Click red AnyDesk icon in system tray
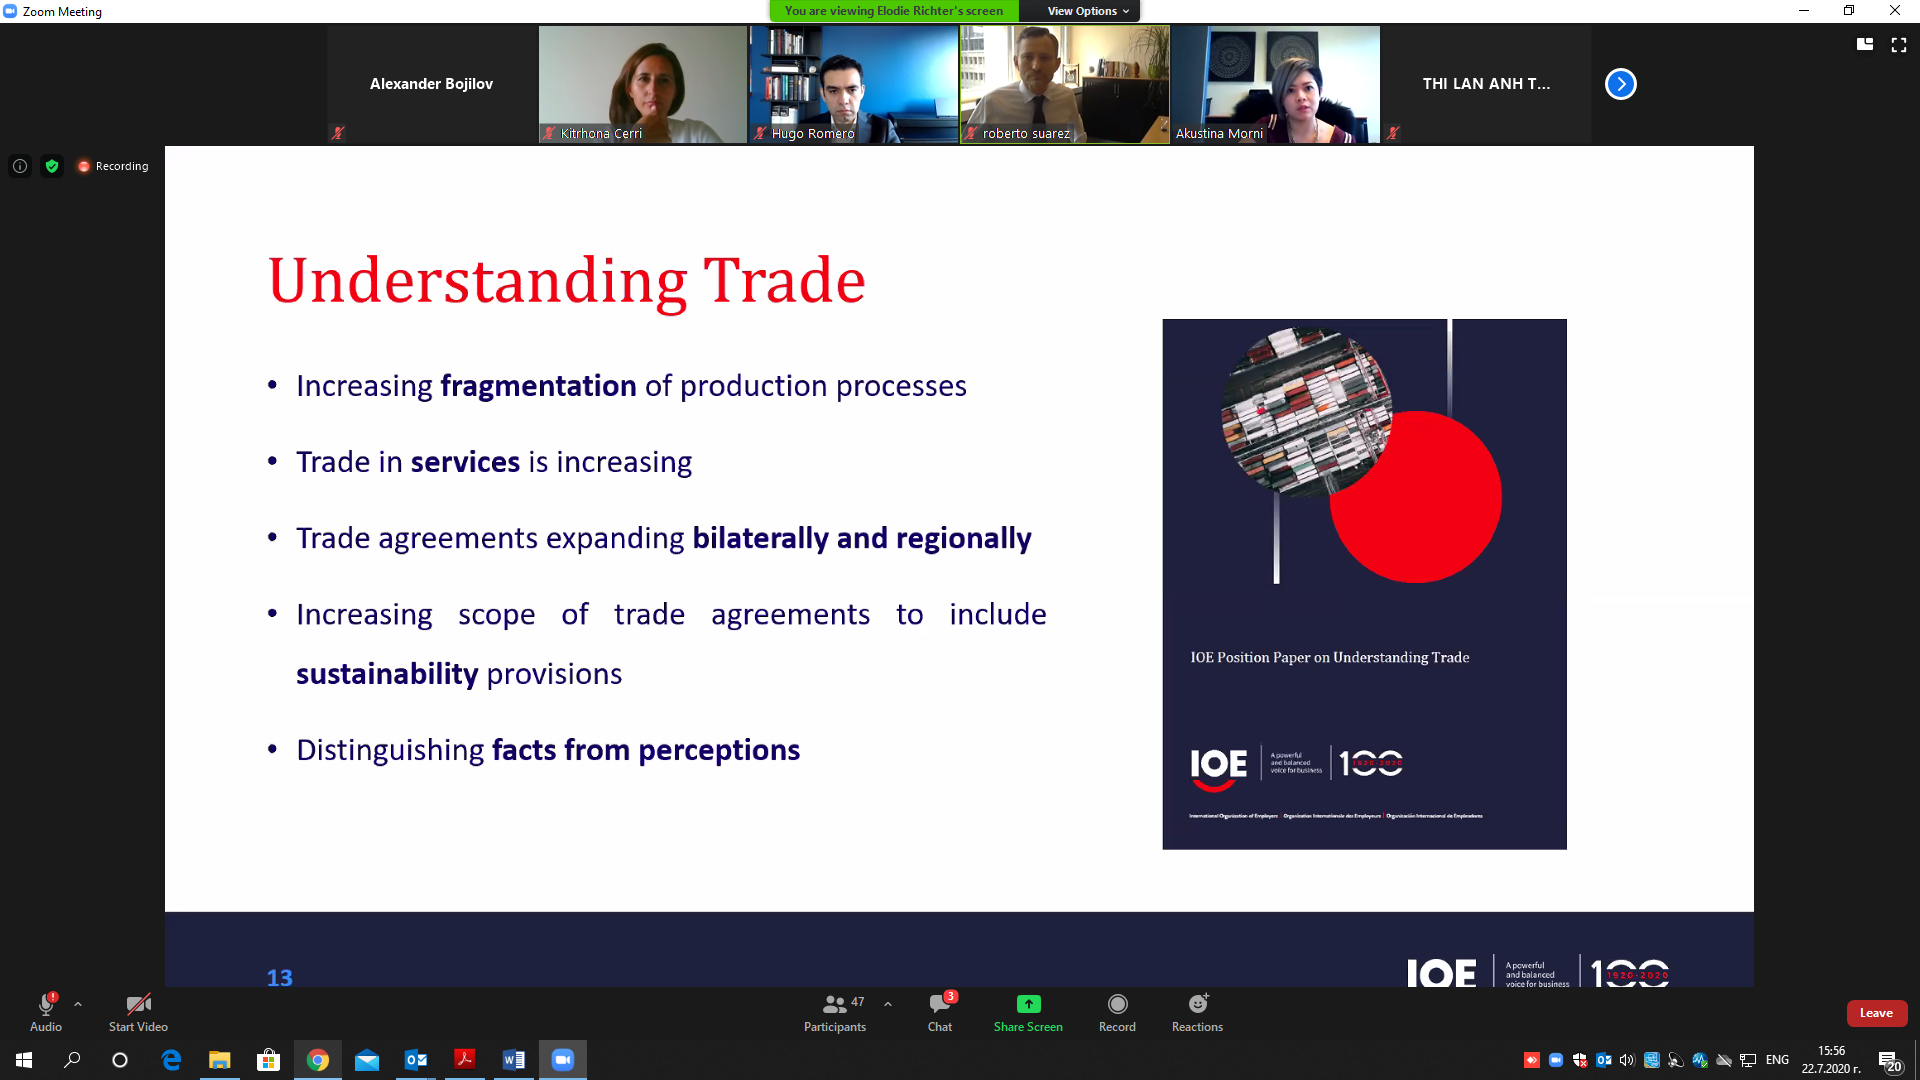 coord(1531,1060)
